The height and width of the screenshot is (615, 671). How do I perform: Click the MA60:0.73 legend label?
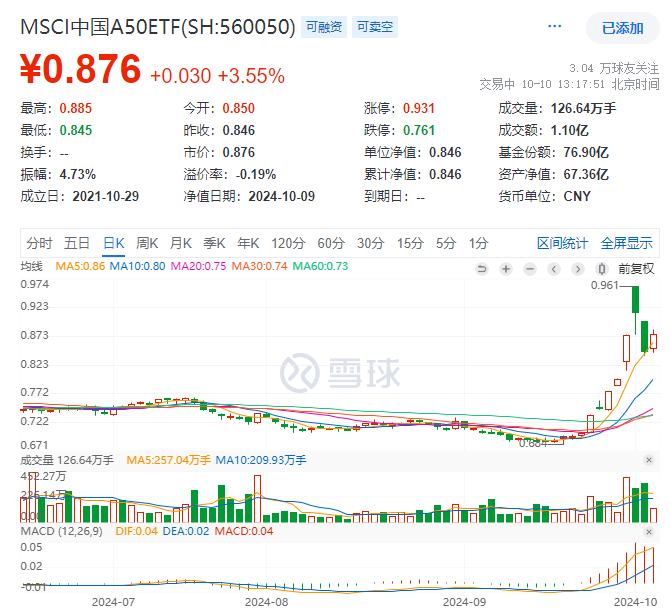320,266
